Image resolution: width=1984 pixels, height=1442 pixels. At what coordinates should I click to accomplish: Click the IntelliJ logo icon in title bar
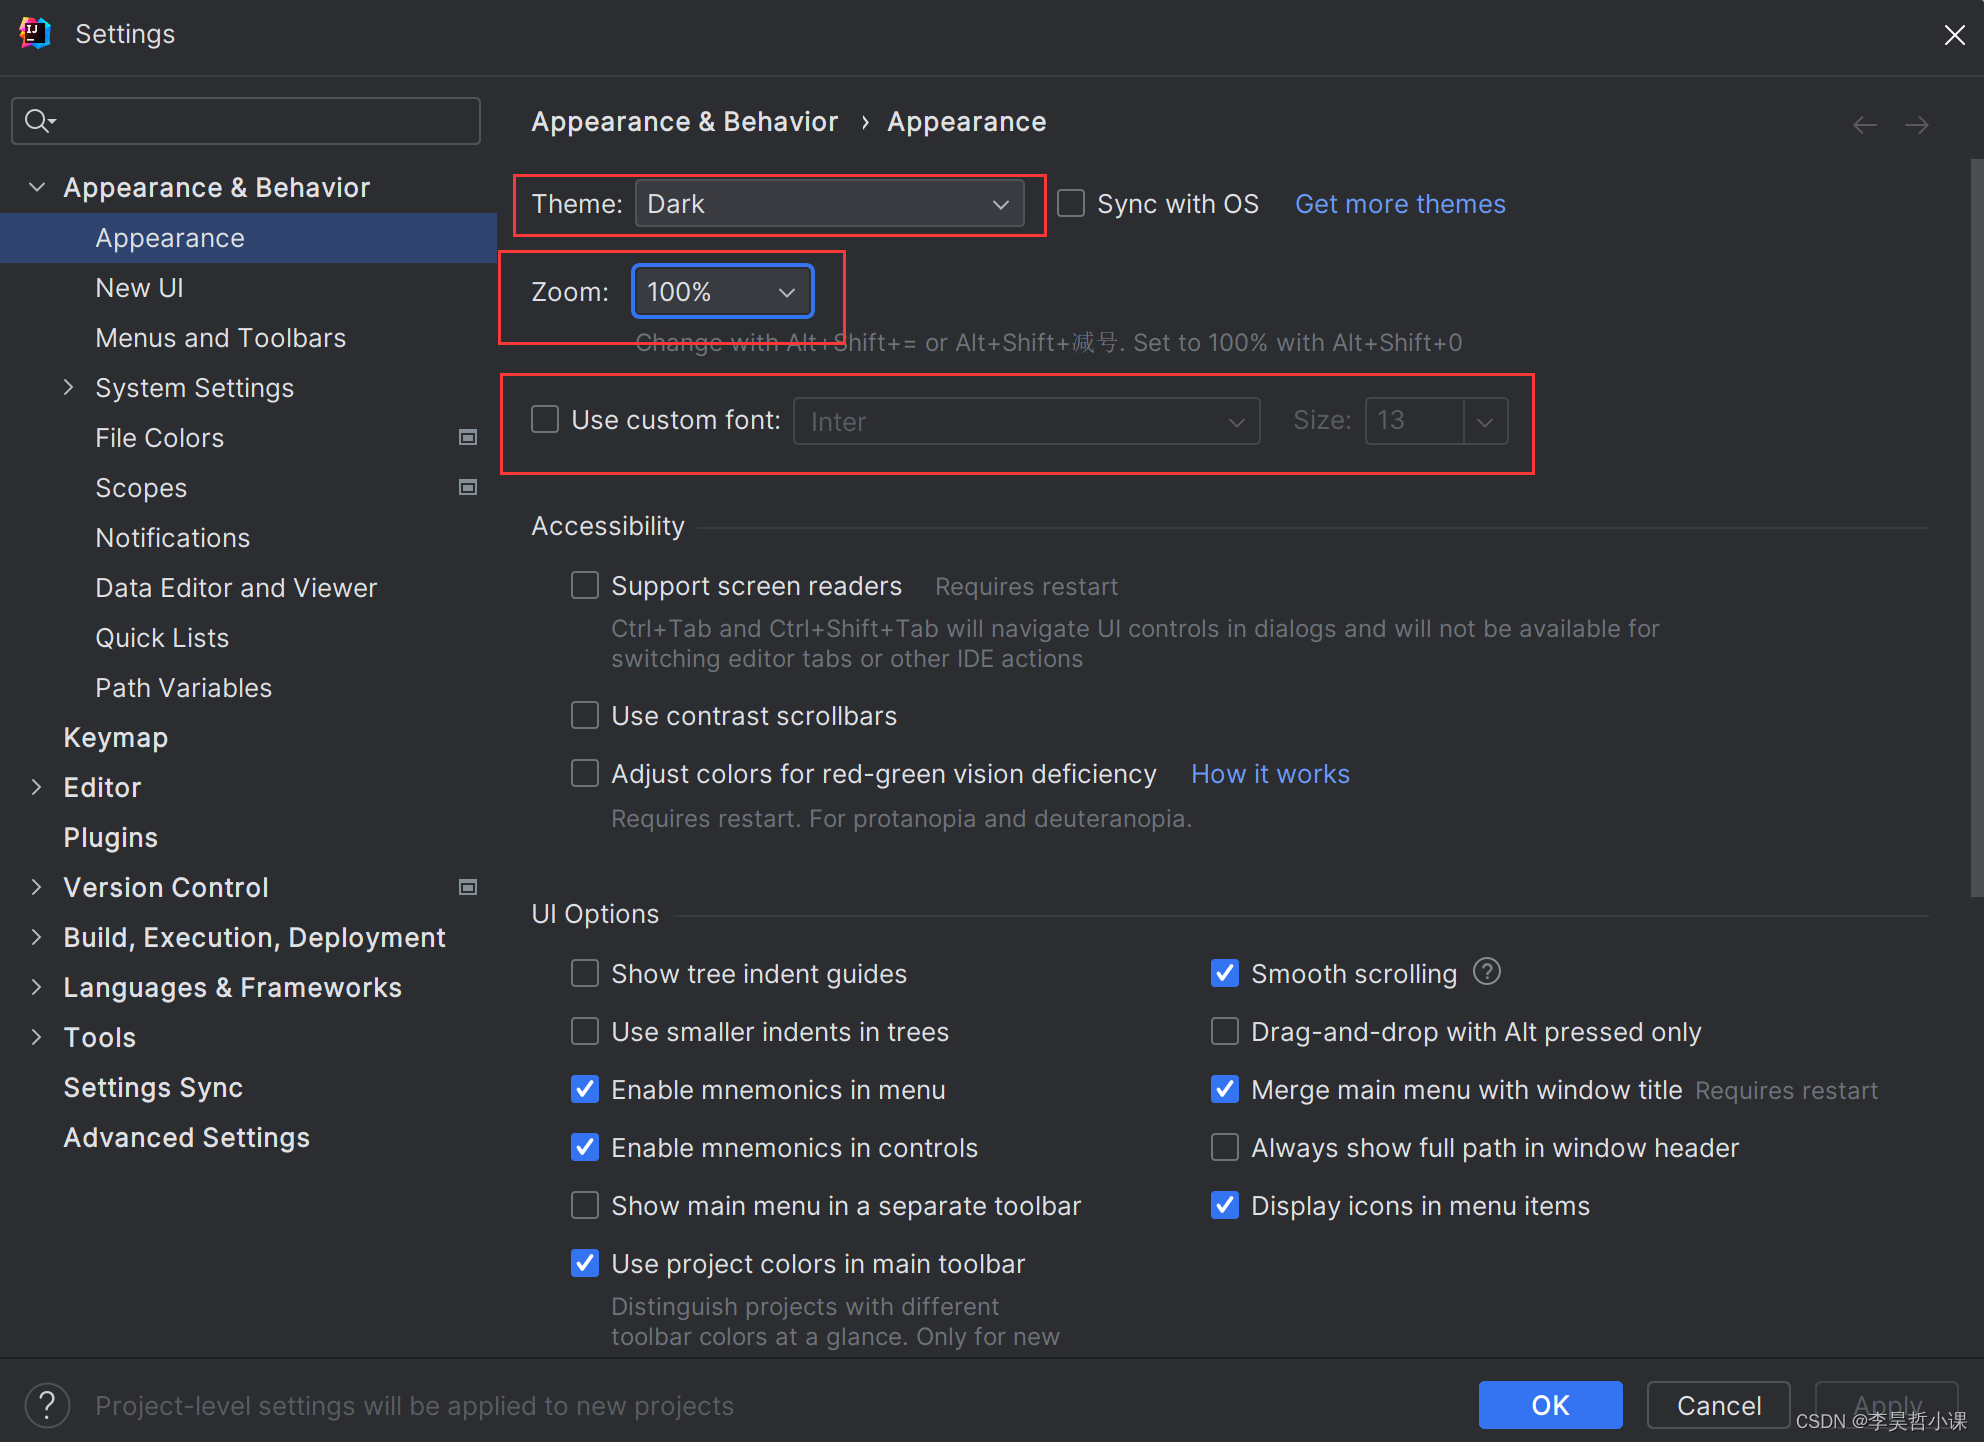[35, 33]
